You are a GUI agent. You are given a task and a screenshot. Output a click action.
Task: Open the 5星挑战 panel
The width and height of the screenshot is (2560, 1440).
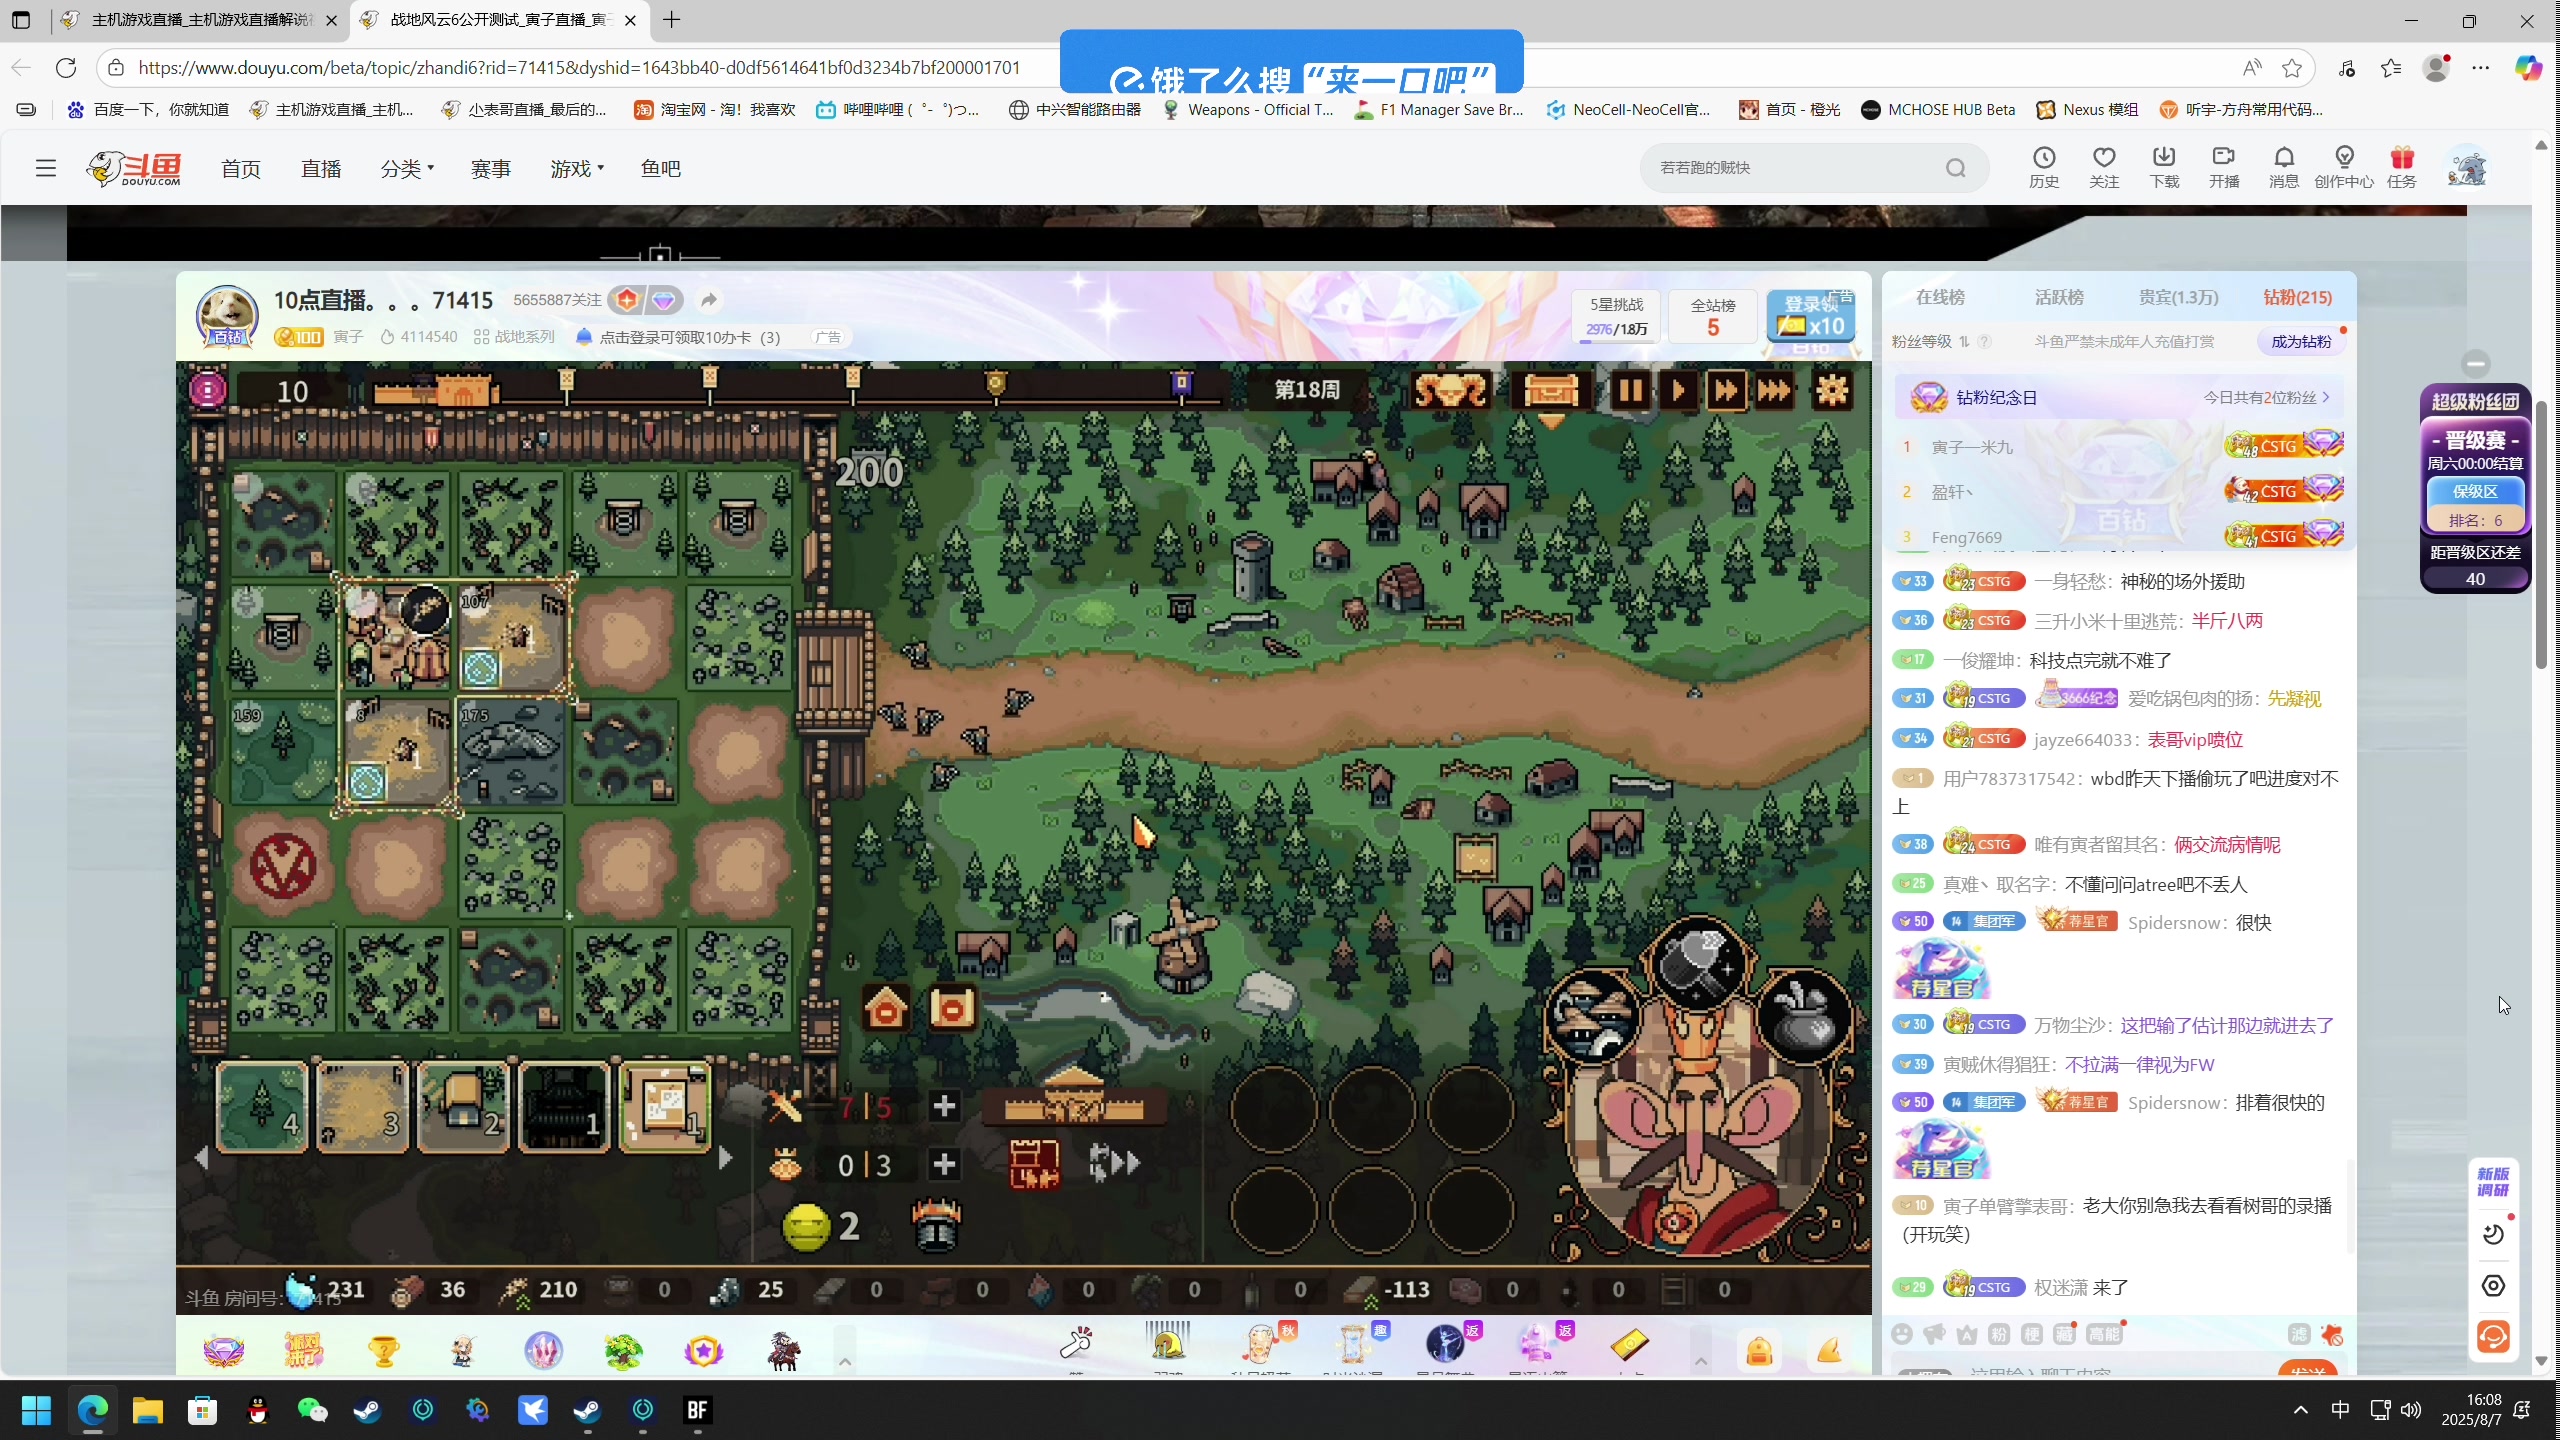(1617, 316)
